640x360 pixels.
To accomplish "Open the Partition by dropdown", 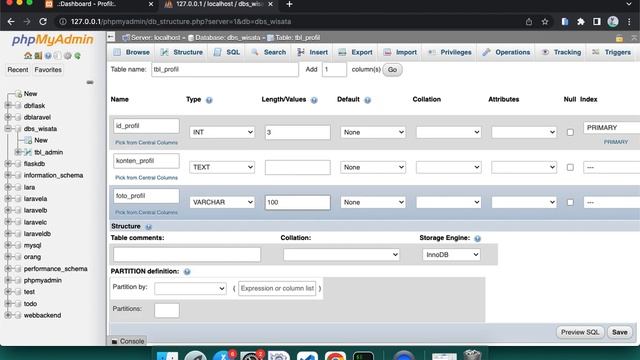I will click(x=190, y=289).
